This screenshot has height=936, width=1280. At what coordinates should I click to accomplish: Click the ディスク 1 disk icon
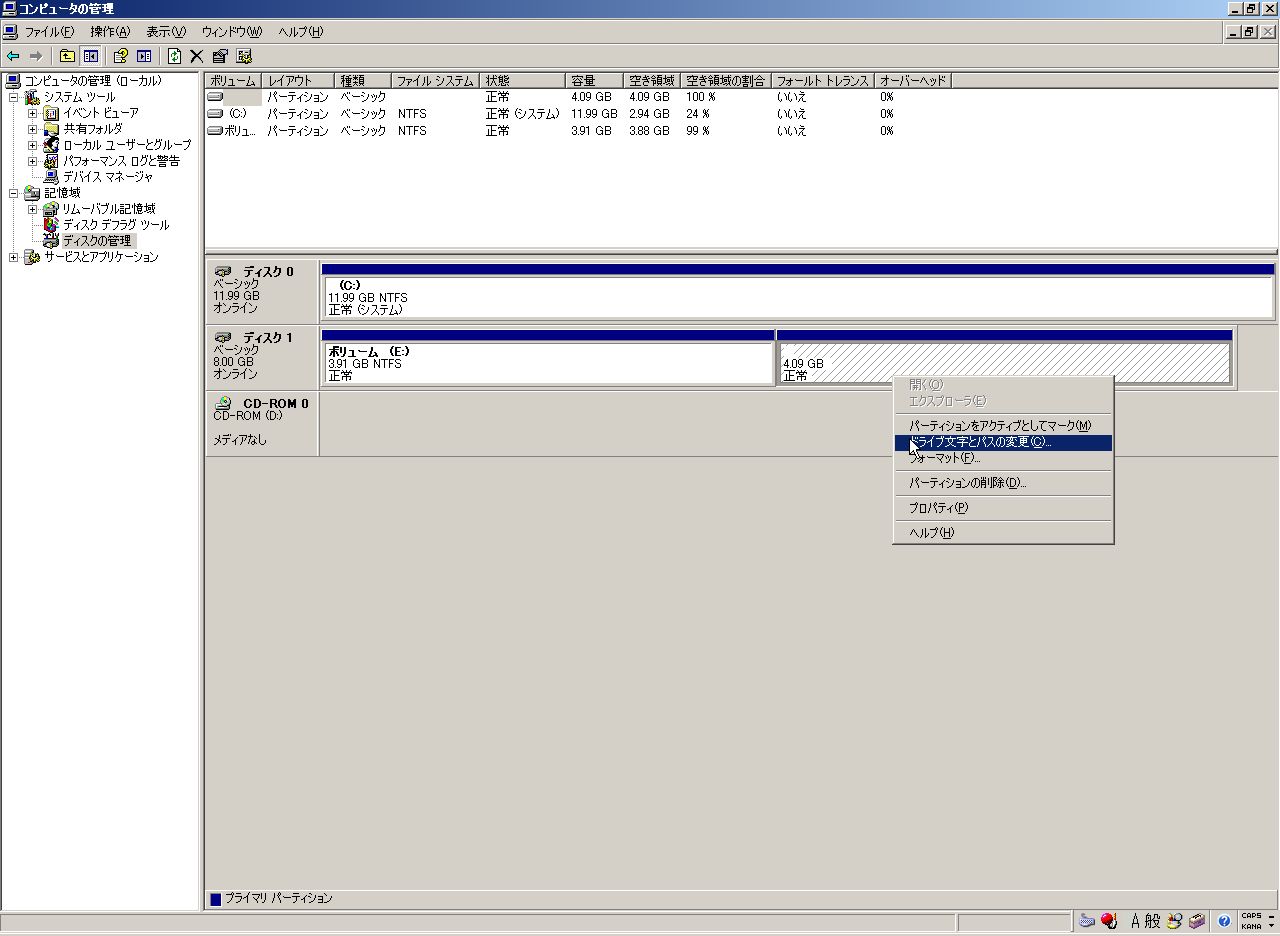(x=223, y=337)
